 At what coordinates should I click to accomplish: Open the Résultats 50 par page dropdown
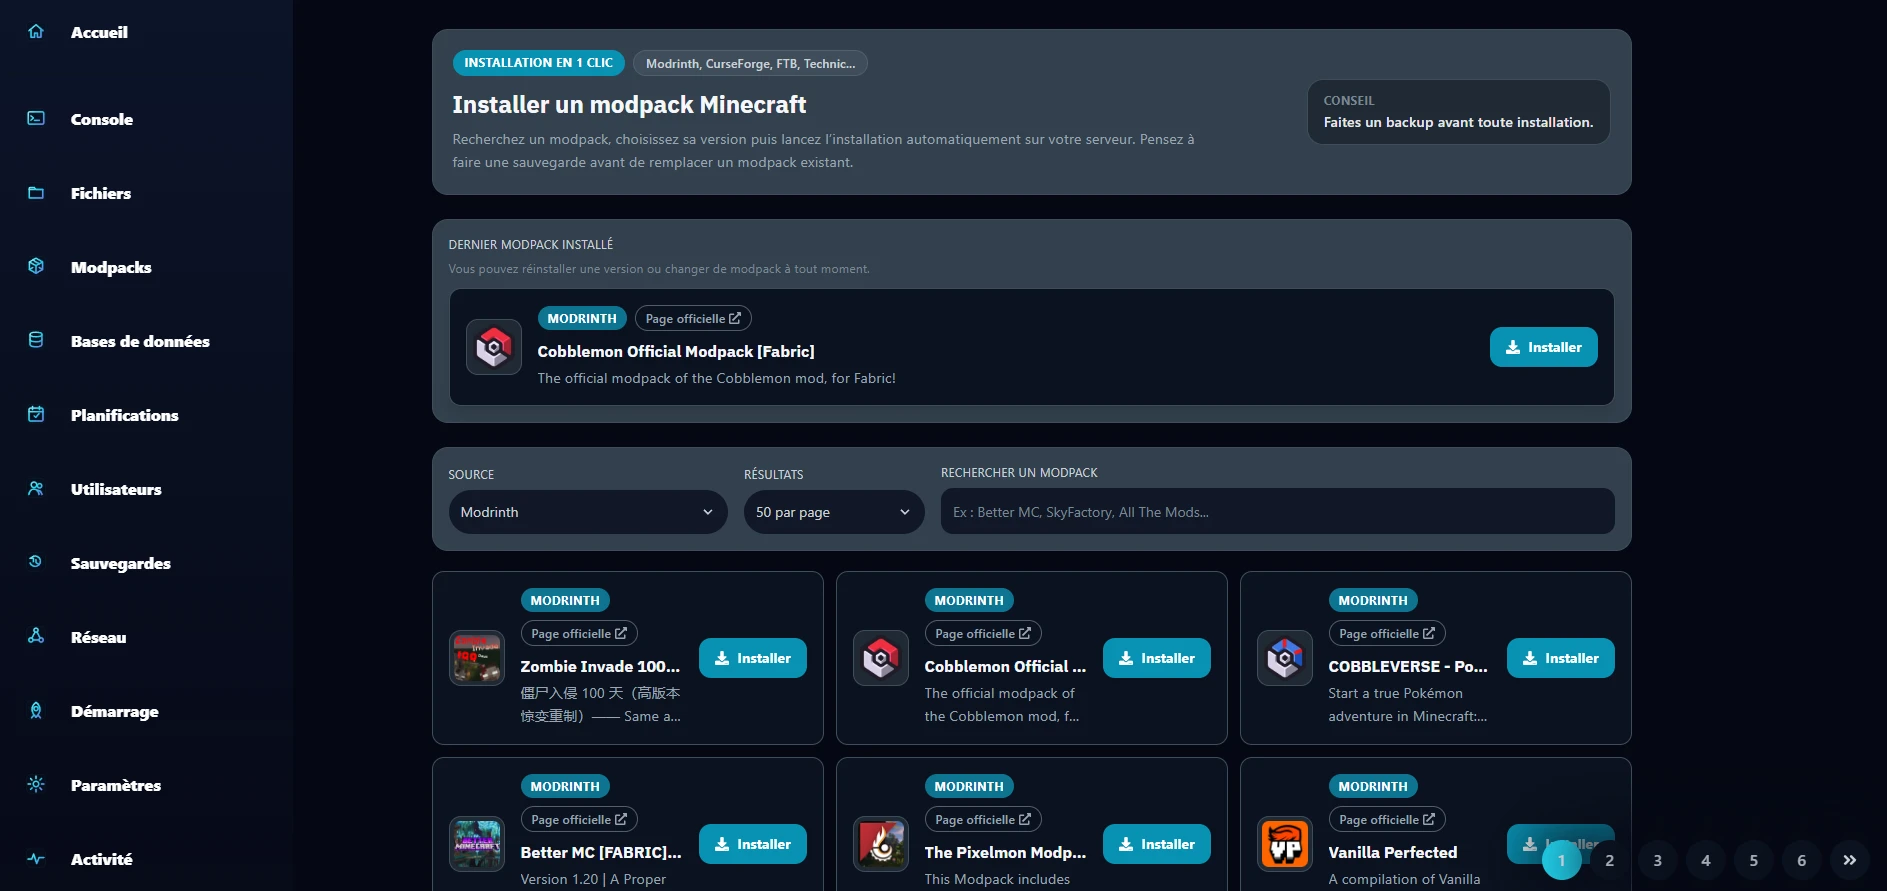(834, 512)
